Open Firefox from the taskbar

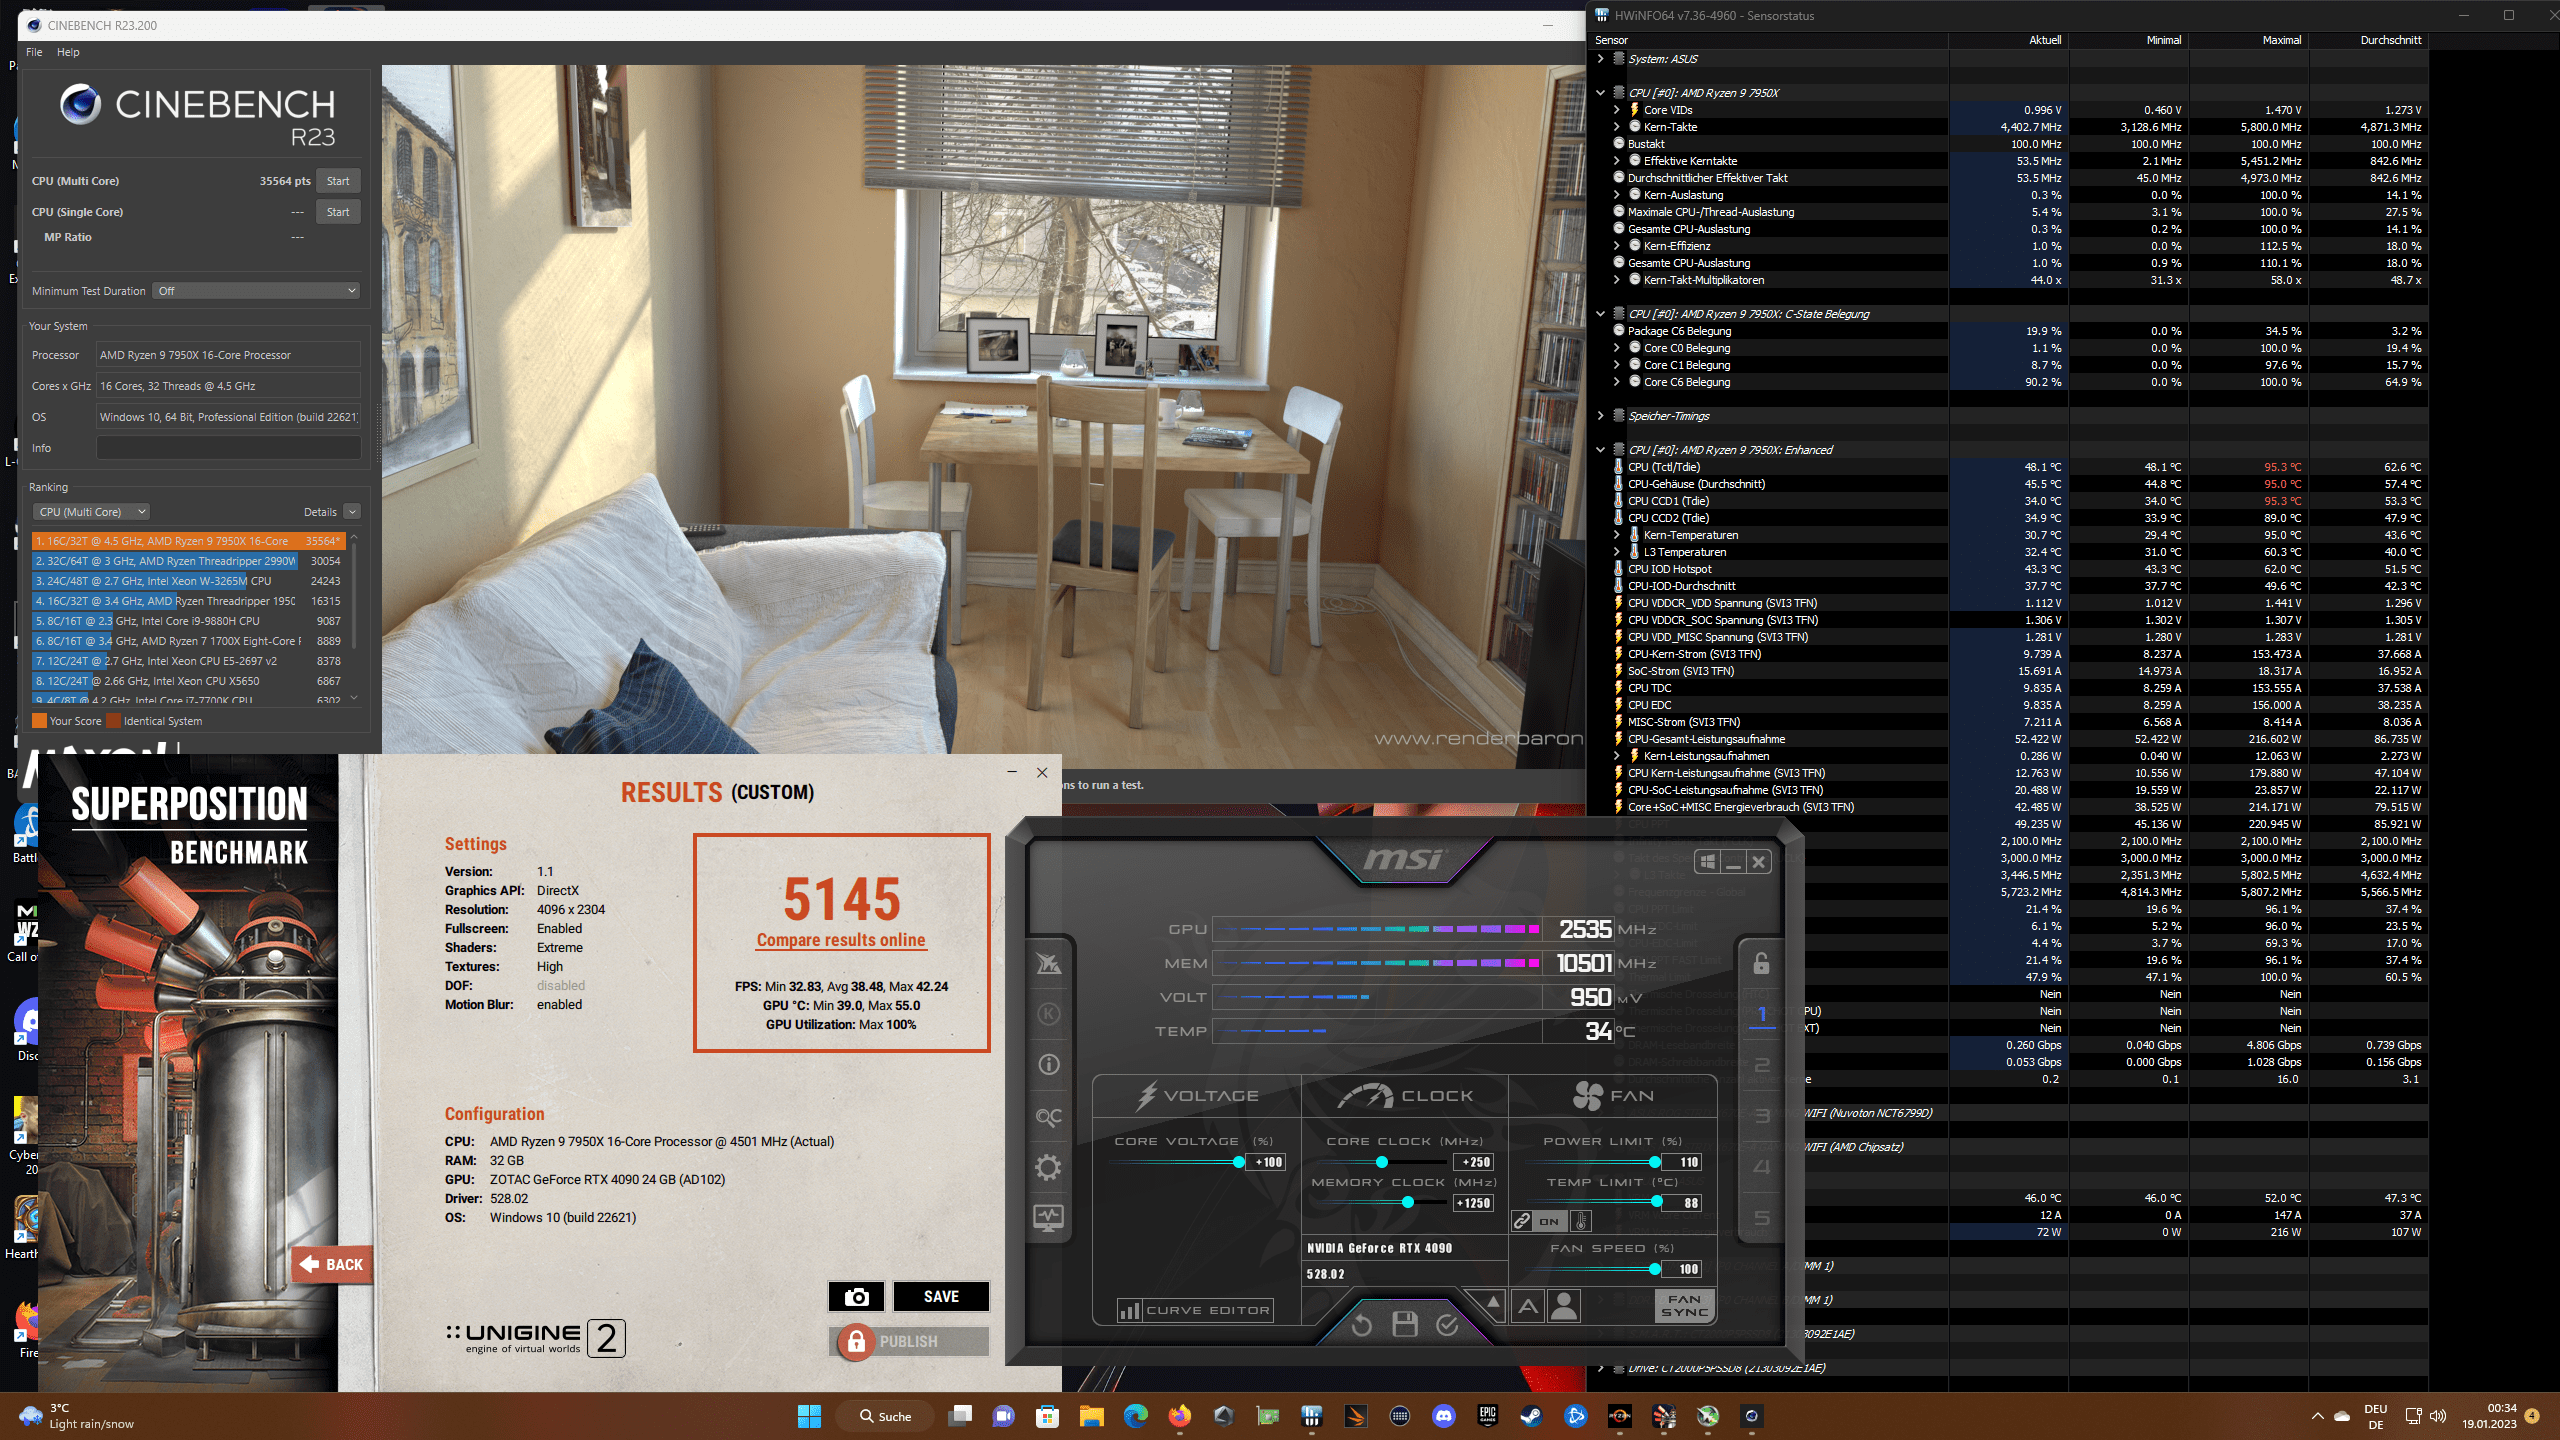pos(1180,1416)
